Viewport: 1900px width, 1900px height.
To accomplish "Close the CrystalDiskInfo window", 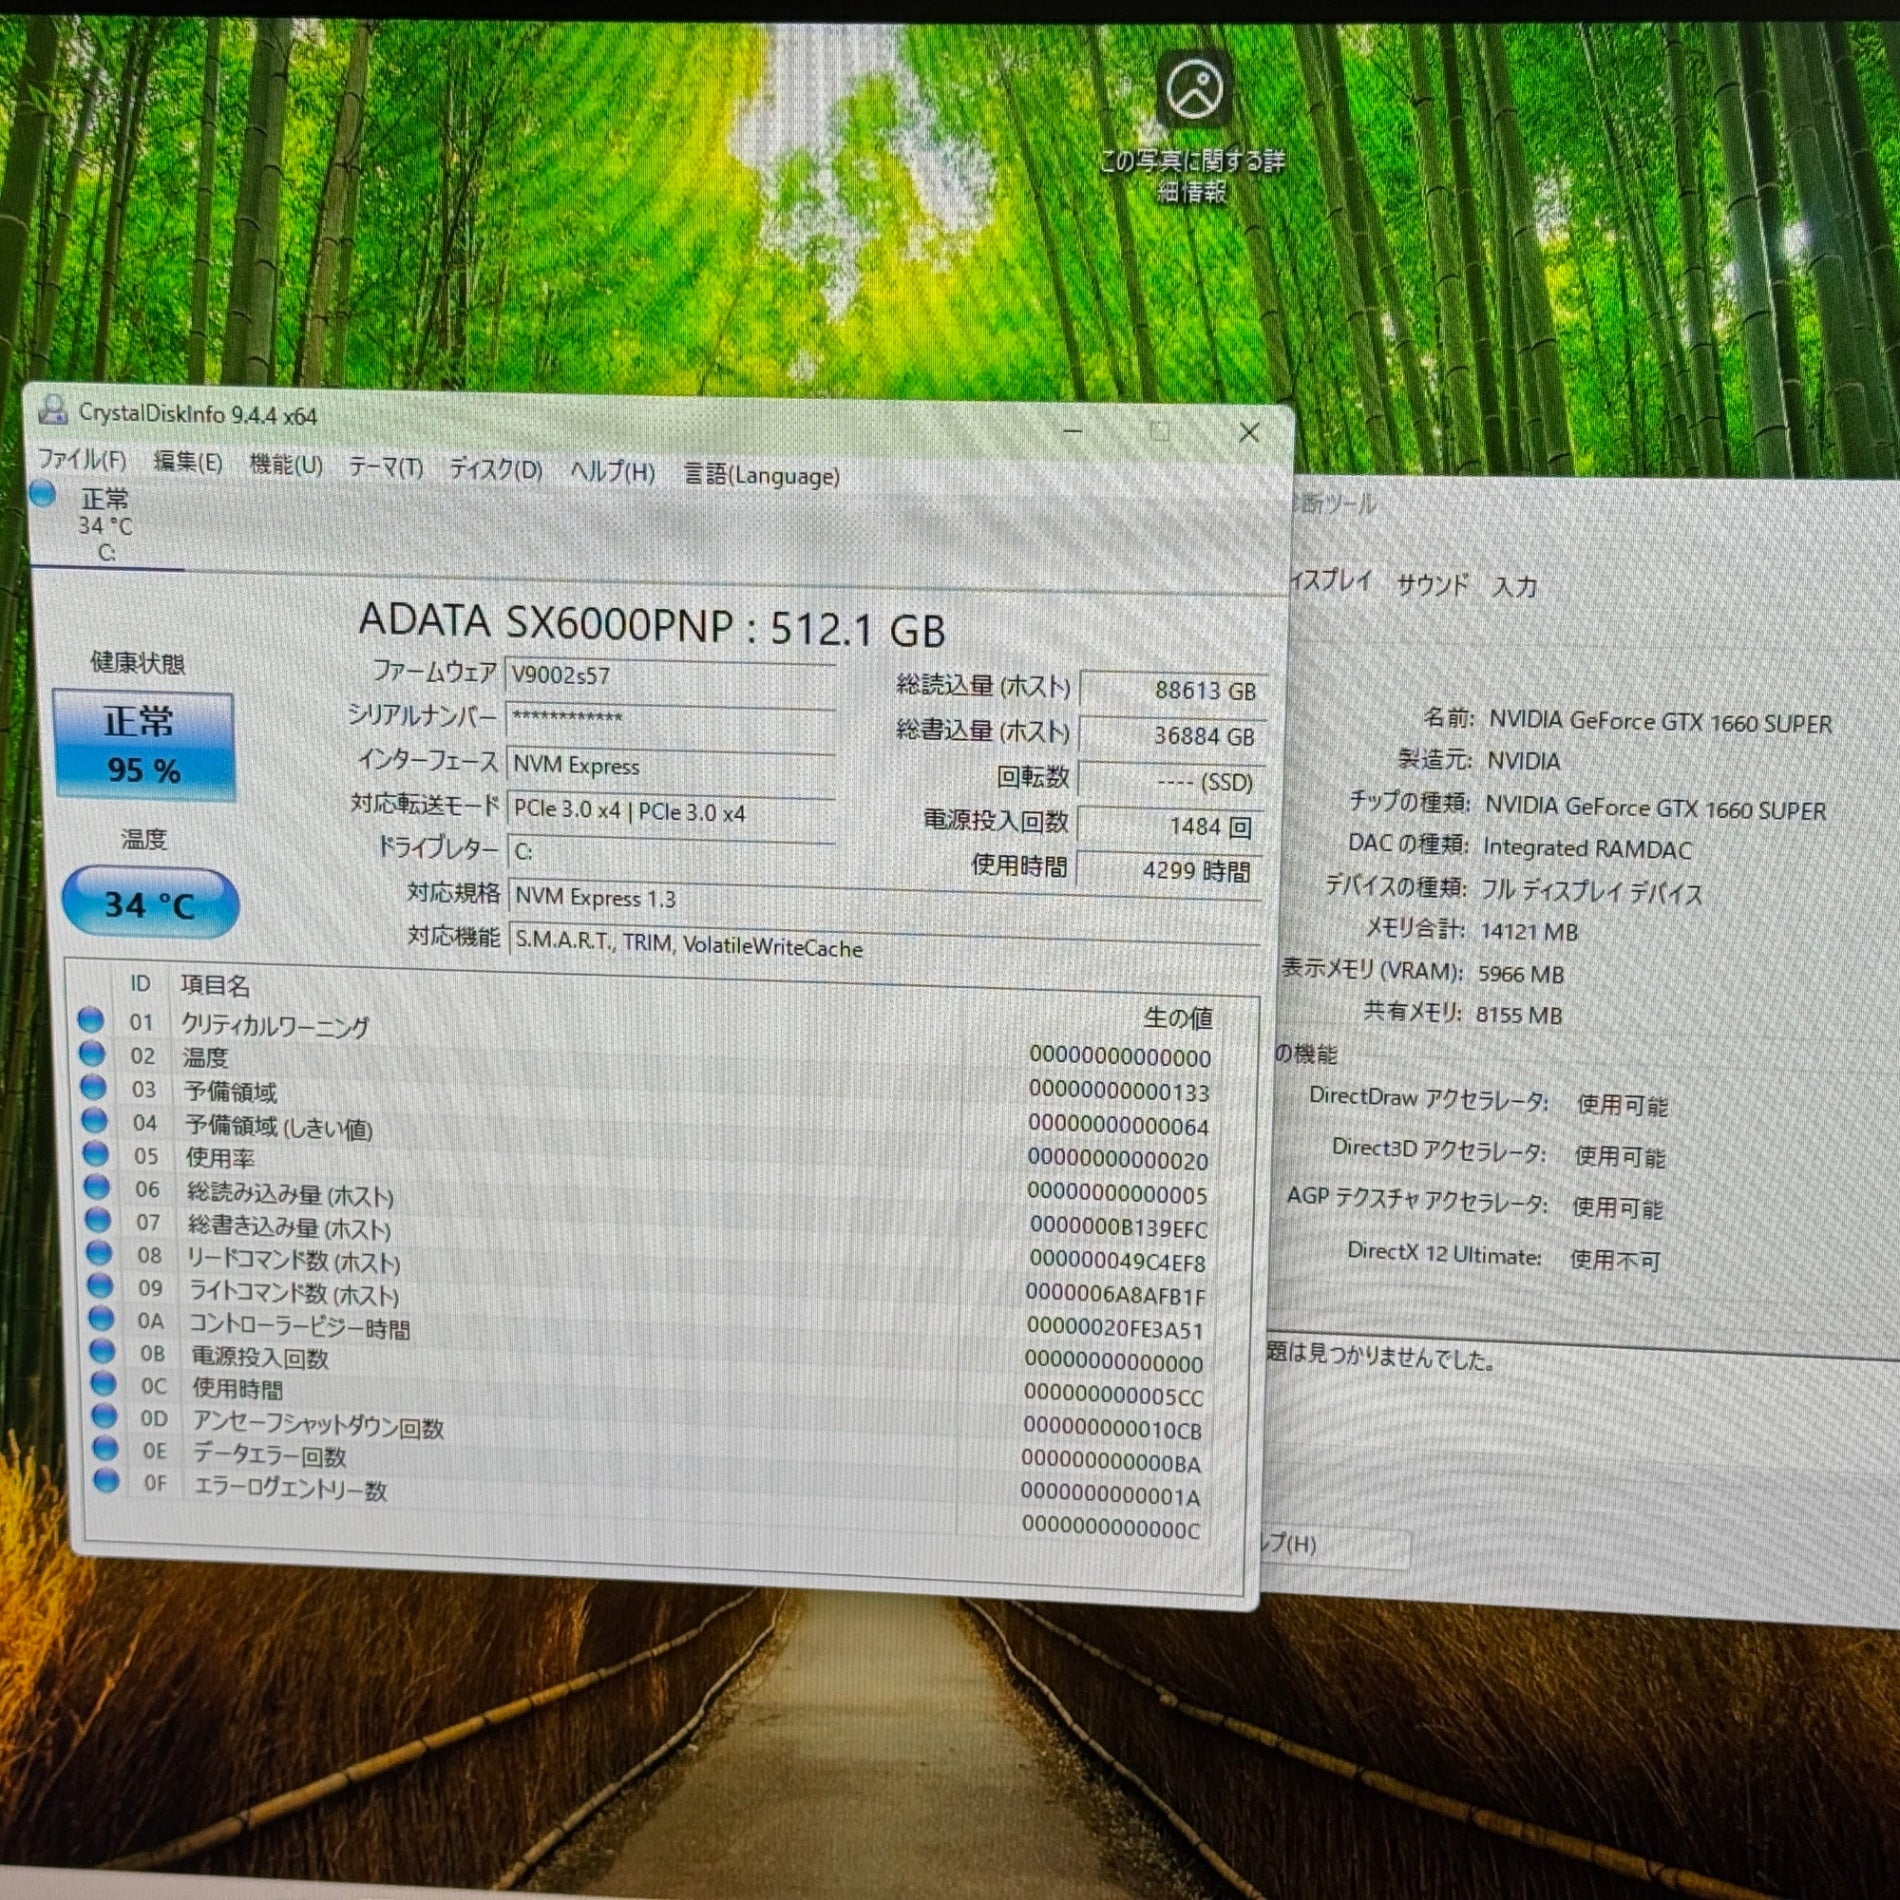I will pos(1249,432).
